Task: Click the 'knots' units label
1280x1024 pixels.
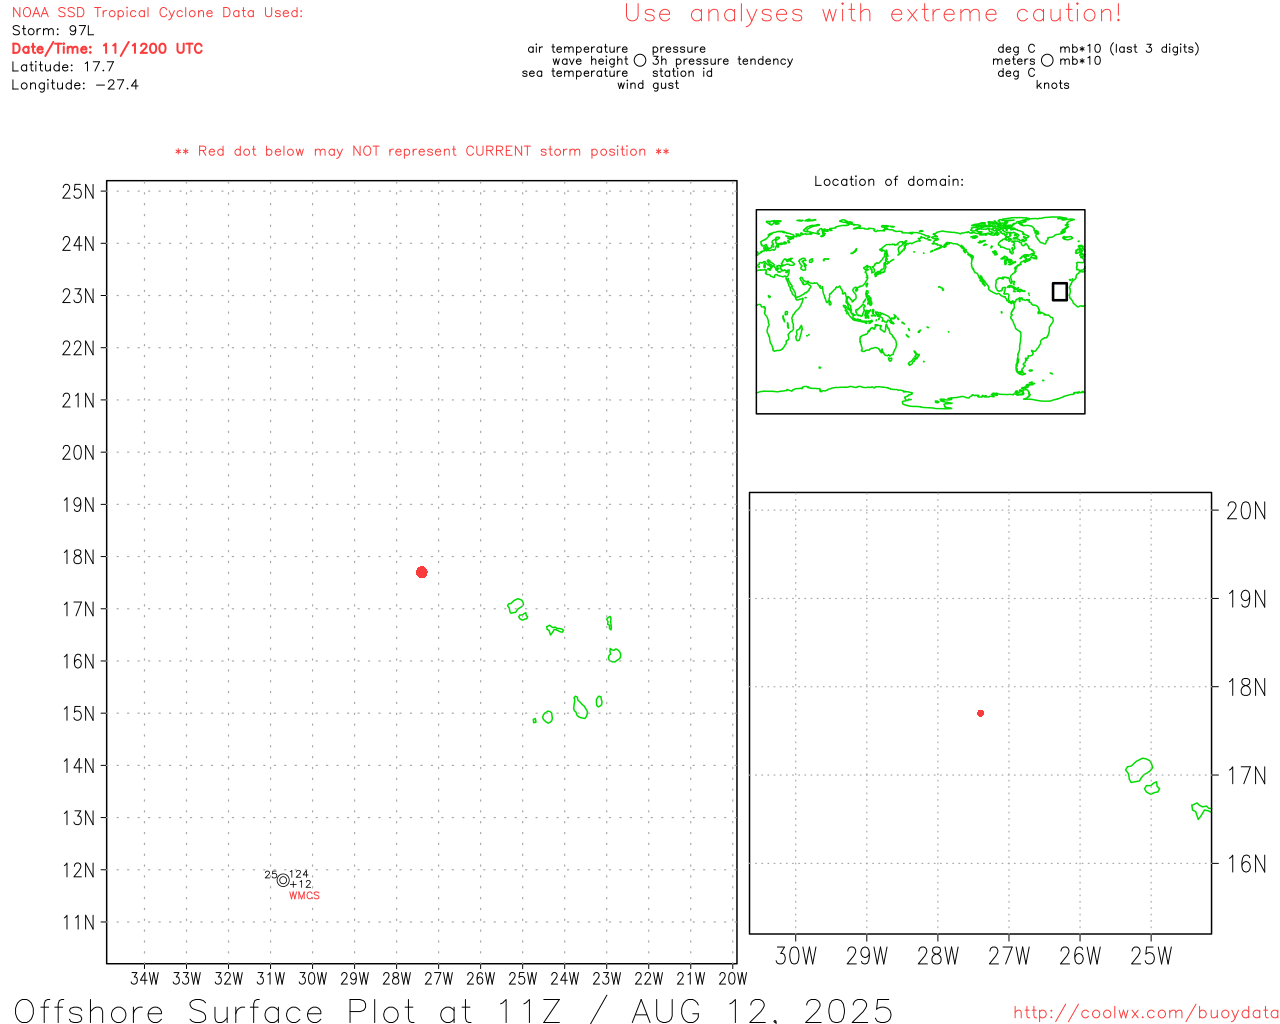Action: tap(1053, 85)
